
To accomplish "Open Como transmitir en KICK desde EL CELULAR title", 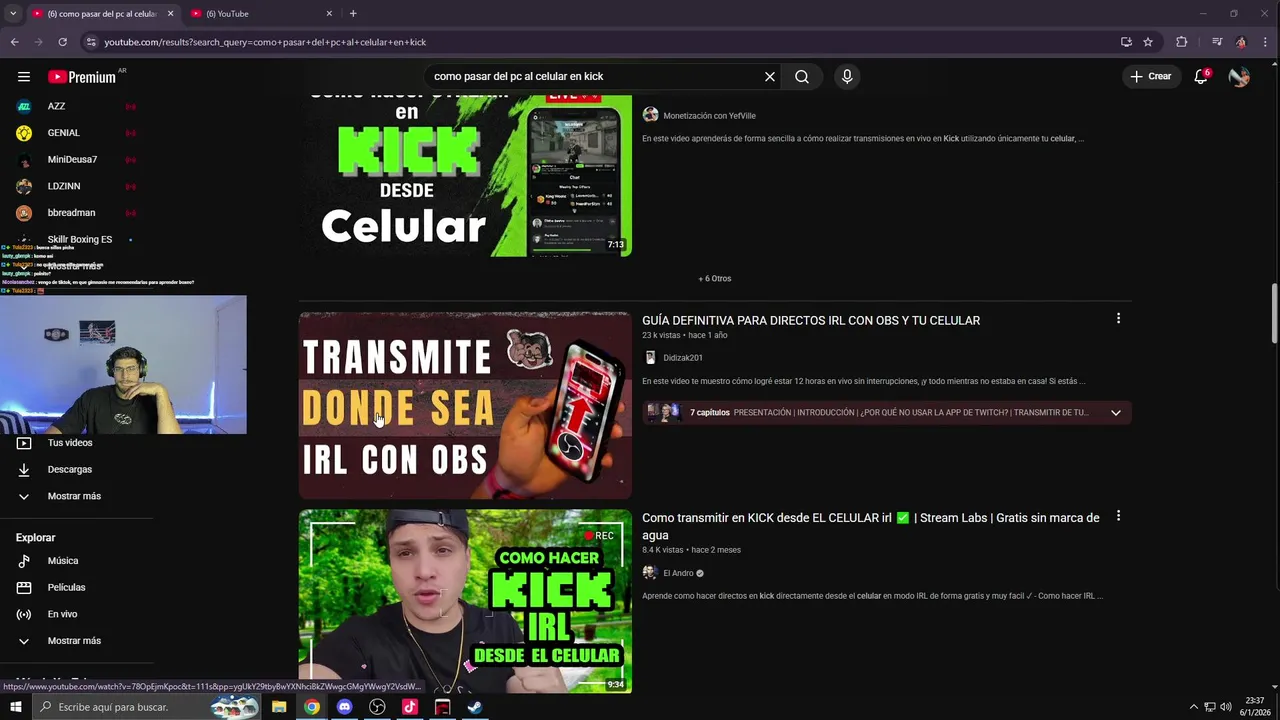I will (x=871, y=526).
